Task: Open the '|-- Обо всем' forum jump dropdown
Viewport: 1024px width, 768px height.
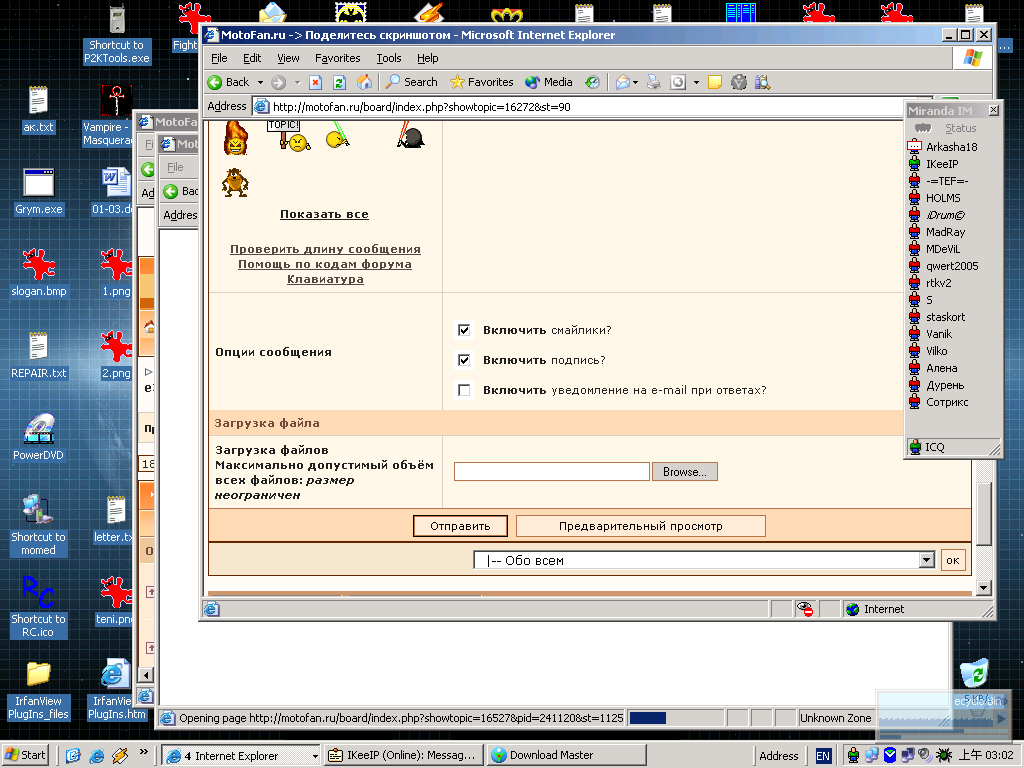Action: coord(927,560)
